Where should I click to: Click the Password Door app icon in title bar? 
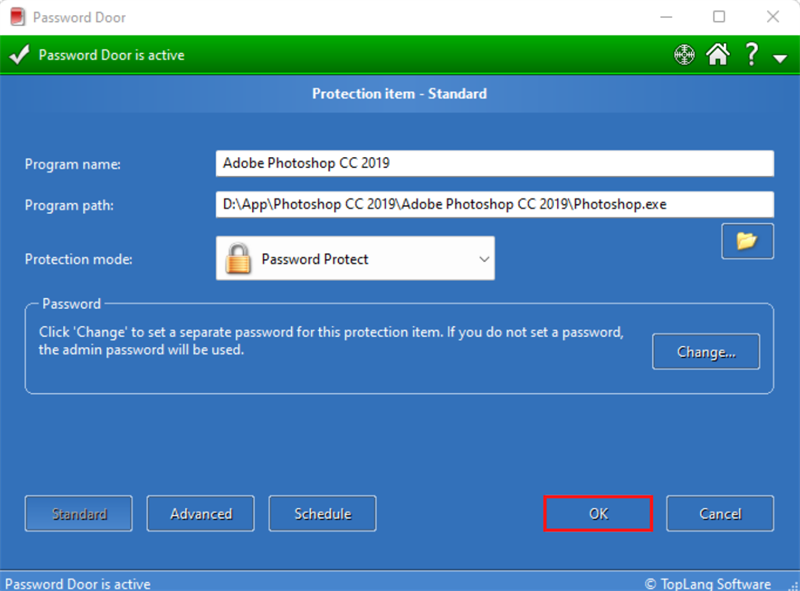point(17,17)
